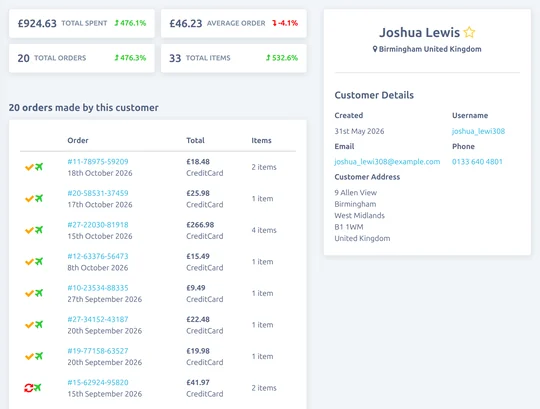Click the £46.23 average order value
Screen dimensions: 540x409
click(186, 23)
